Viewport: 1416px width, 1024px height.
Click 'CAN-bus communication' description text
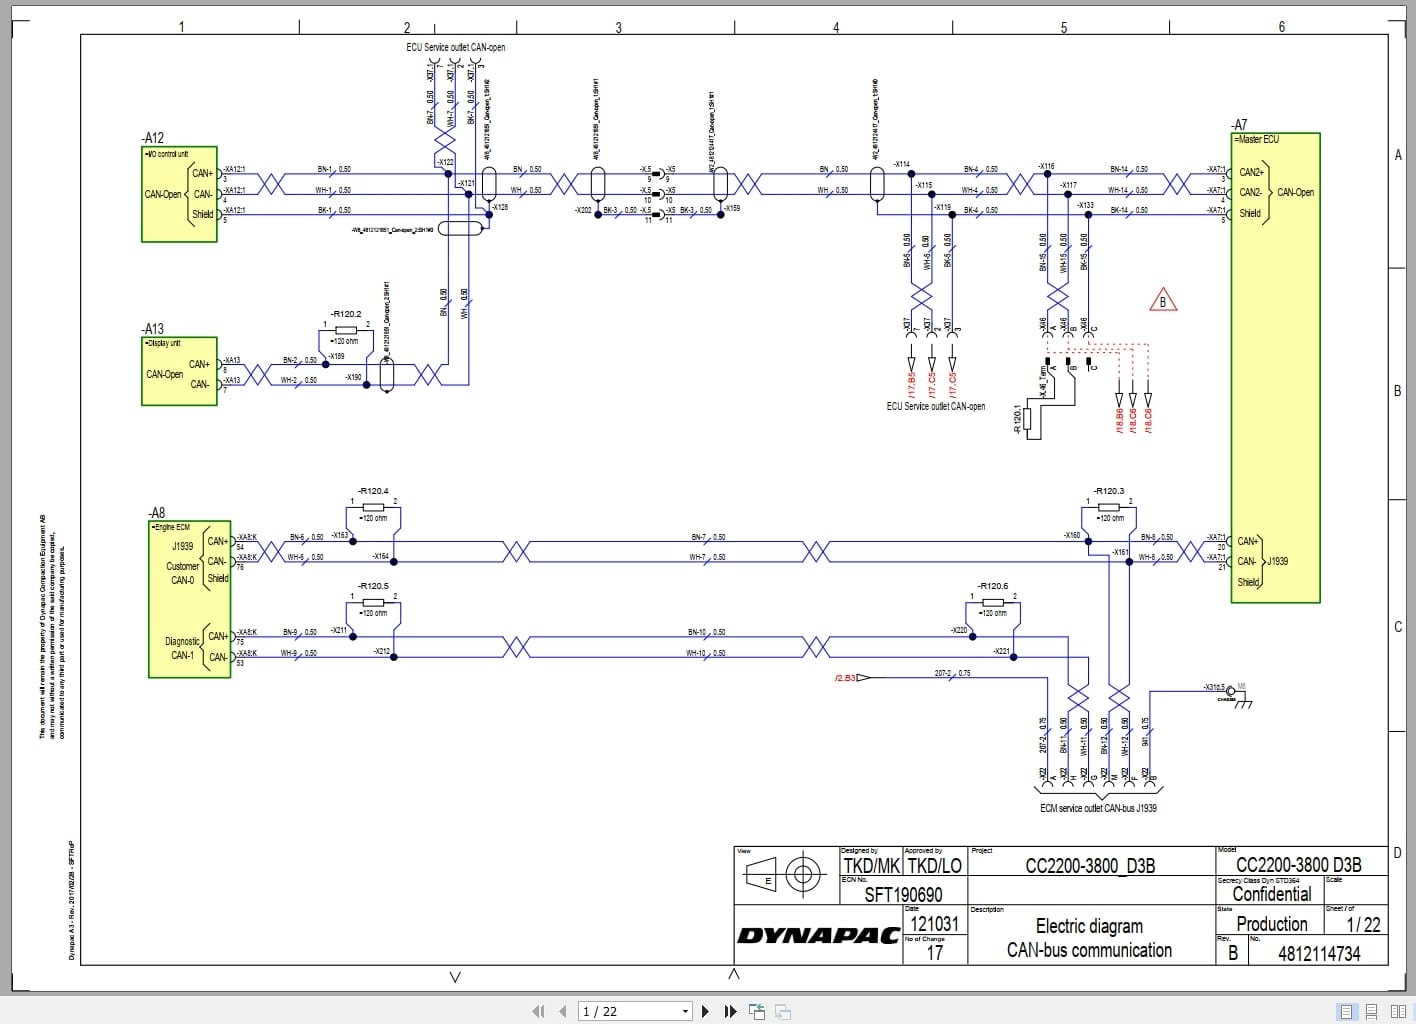(x=1089, y=950)
